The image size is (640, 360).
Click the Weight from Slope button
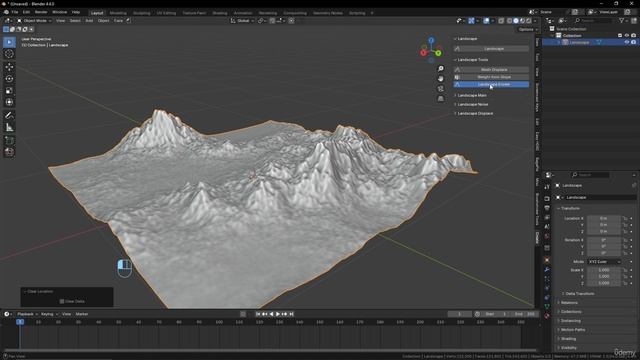491,77
